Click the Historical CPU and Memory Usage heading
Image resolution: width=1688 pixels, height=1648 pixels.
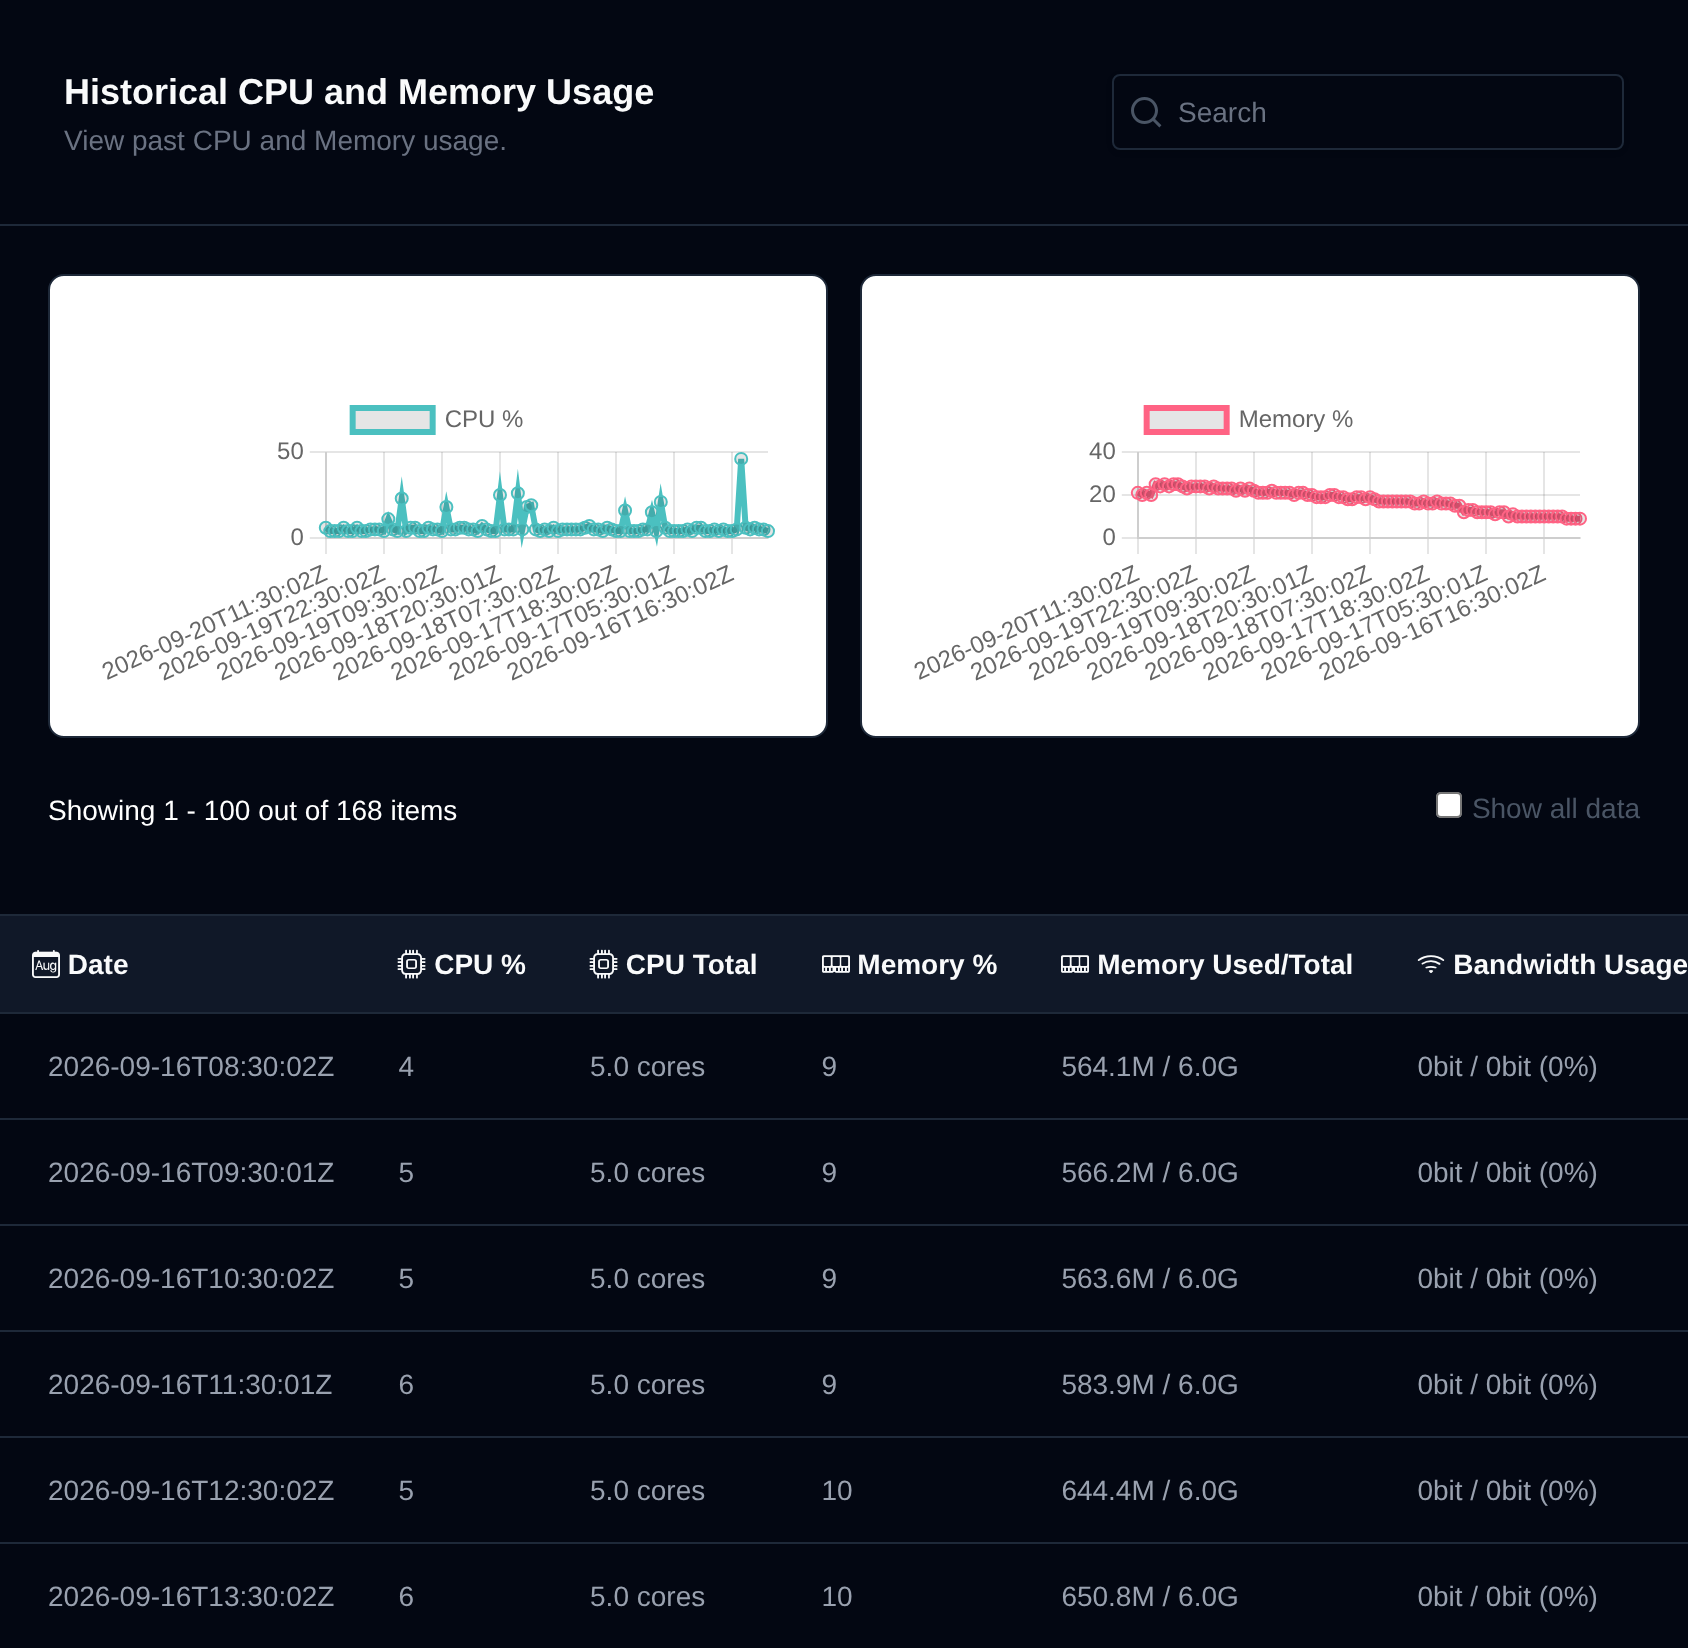pyautogui.click(x=359, y=92)
